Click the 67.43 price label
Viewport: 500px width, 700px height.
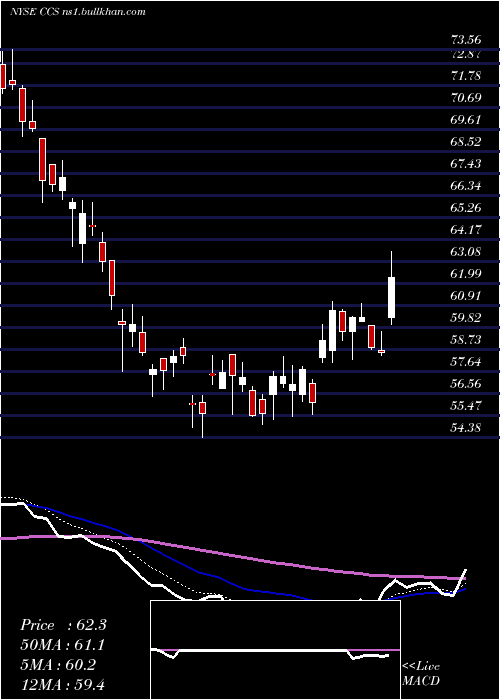[466, 163]
